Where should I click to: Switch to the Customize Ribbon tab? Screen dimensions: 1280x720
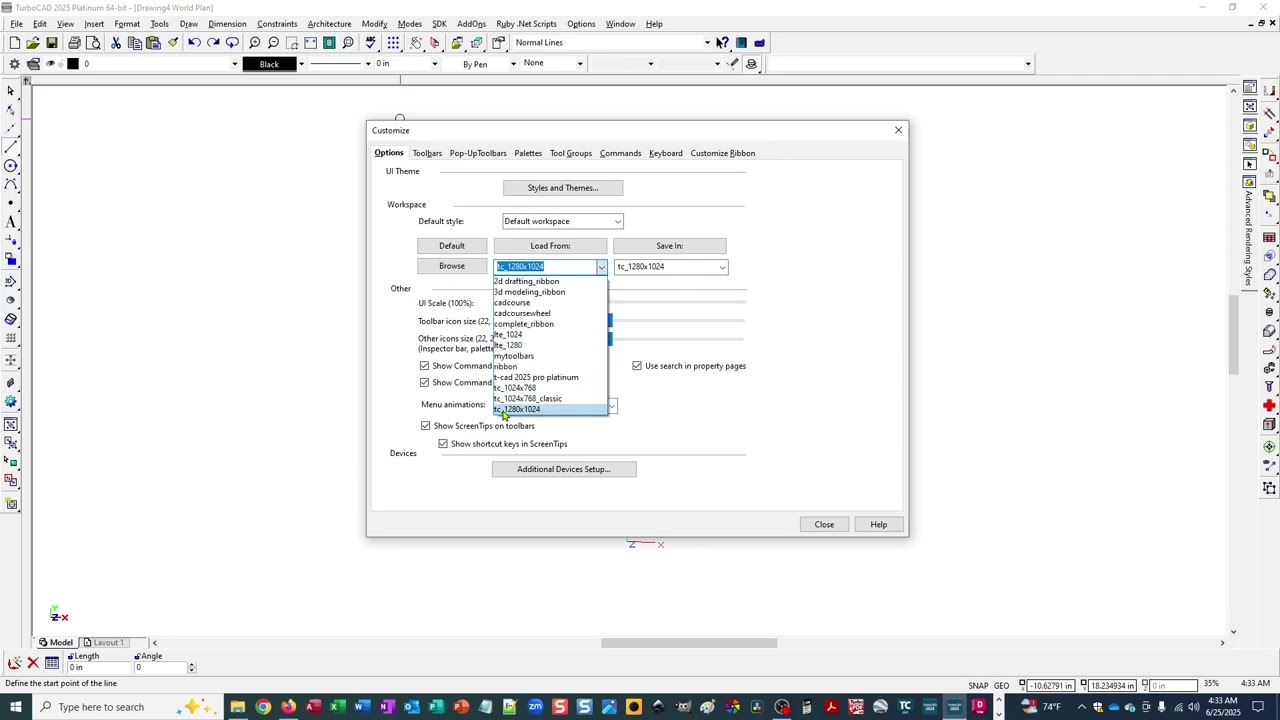tap(722, 153)
